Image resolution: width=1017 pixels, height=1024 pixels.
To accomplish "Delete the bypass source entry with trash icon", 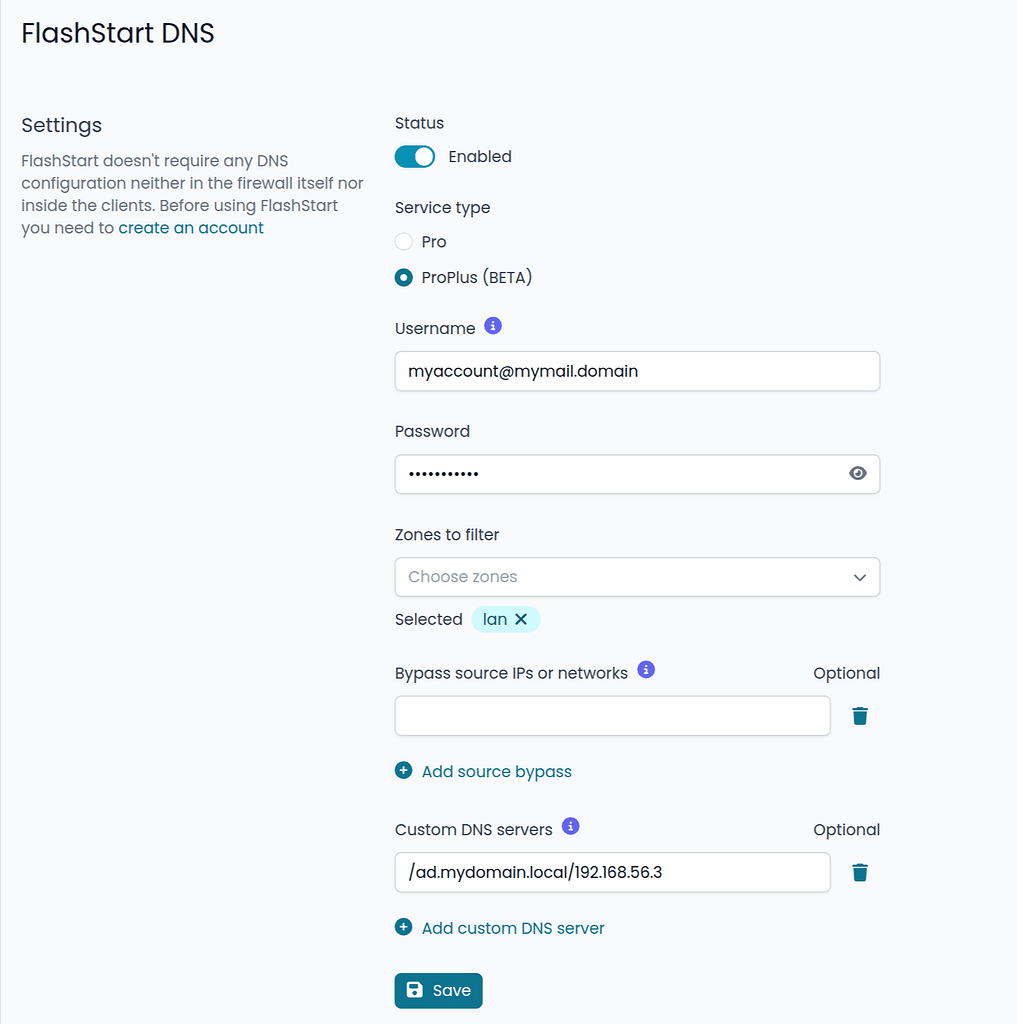I will (x=859, y=715).
